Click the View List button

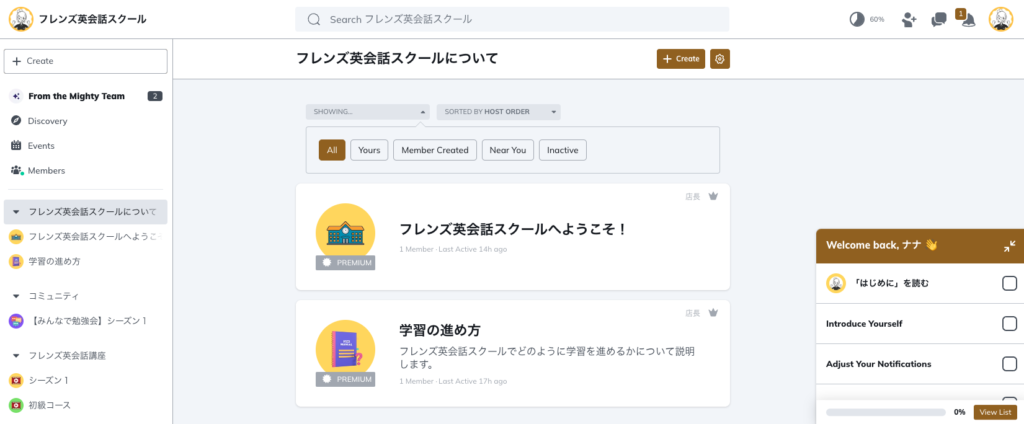click(x=995, y=412)
